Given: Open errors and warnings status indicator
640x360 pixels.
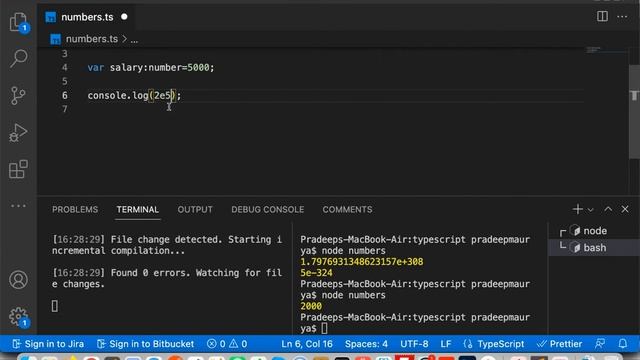Looking at the screenshot, I should (227, 344).
